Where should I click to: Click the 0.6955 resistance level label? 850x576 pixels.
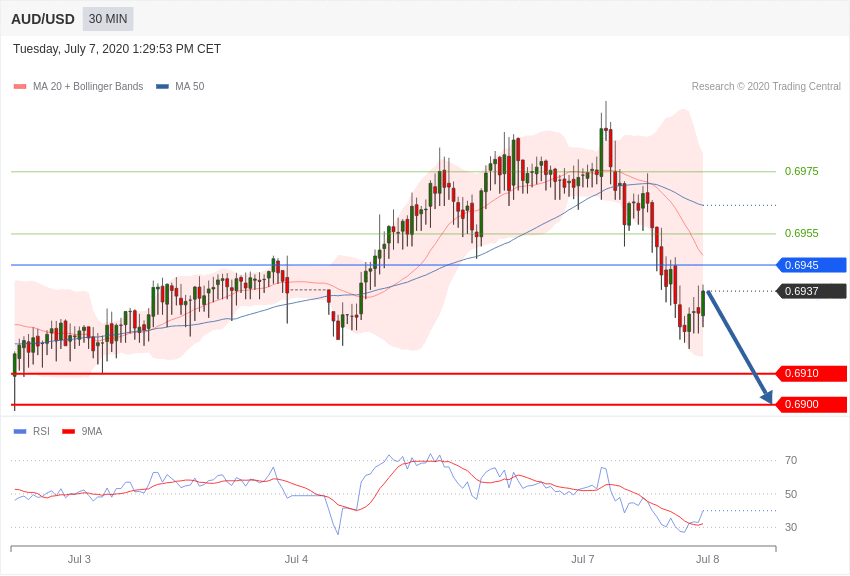pyautogui.click(x=801, y=233)
